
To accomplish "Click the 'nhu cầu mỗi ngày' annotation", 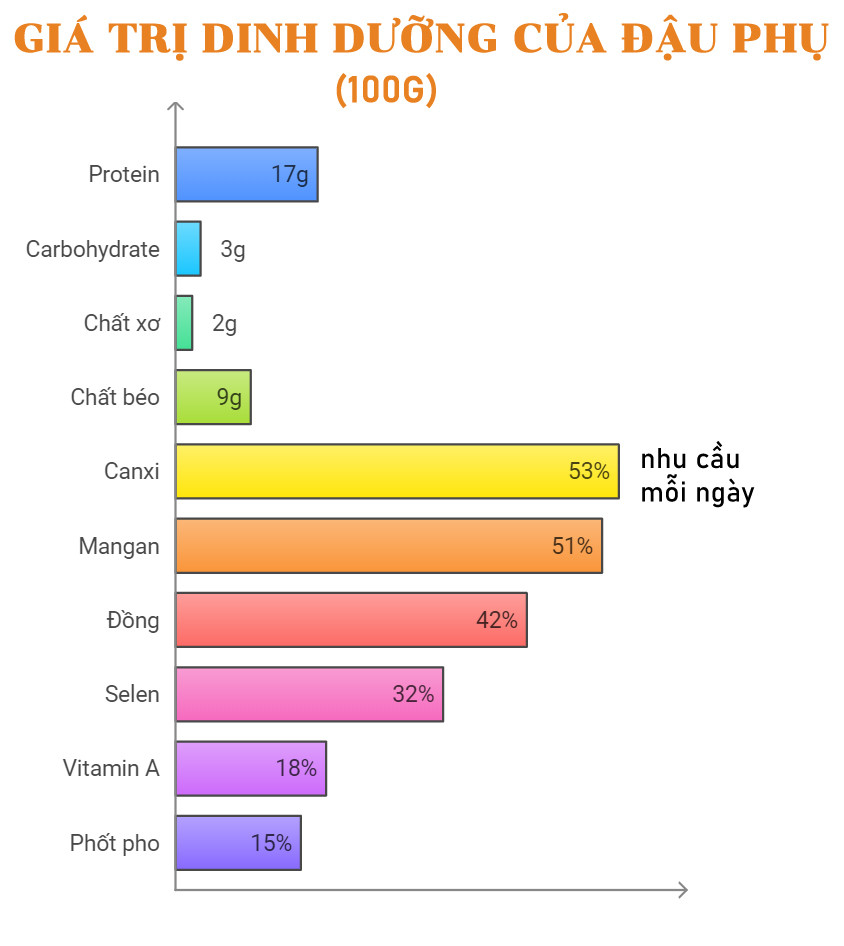I will 697,476.
